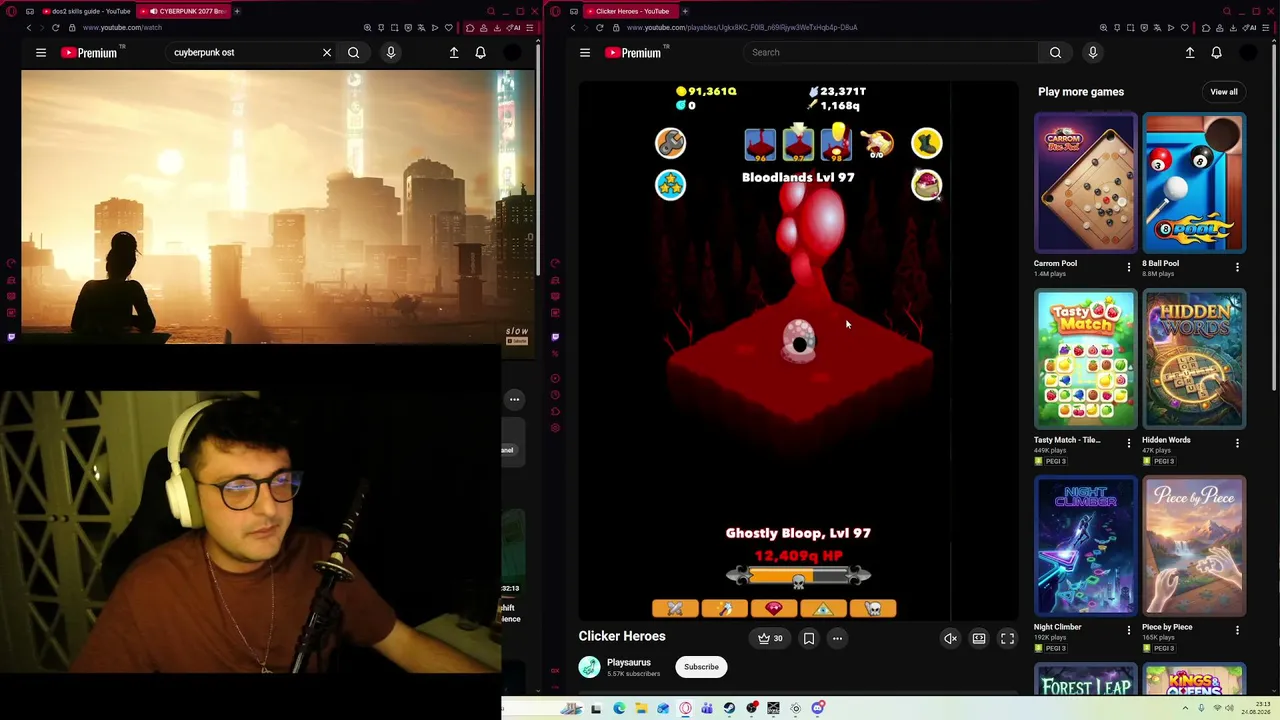The image size is (1280, 720).
Task: Select zone 98 level tile
Action: (836, 144)
